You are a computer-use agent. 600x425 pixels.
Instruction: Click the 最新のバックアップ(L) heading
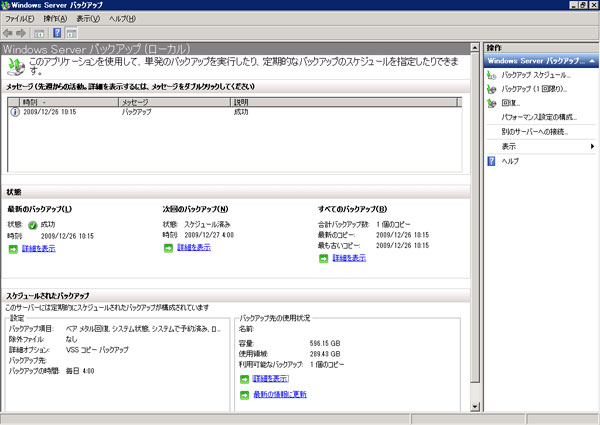point(39,209)
